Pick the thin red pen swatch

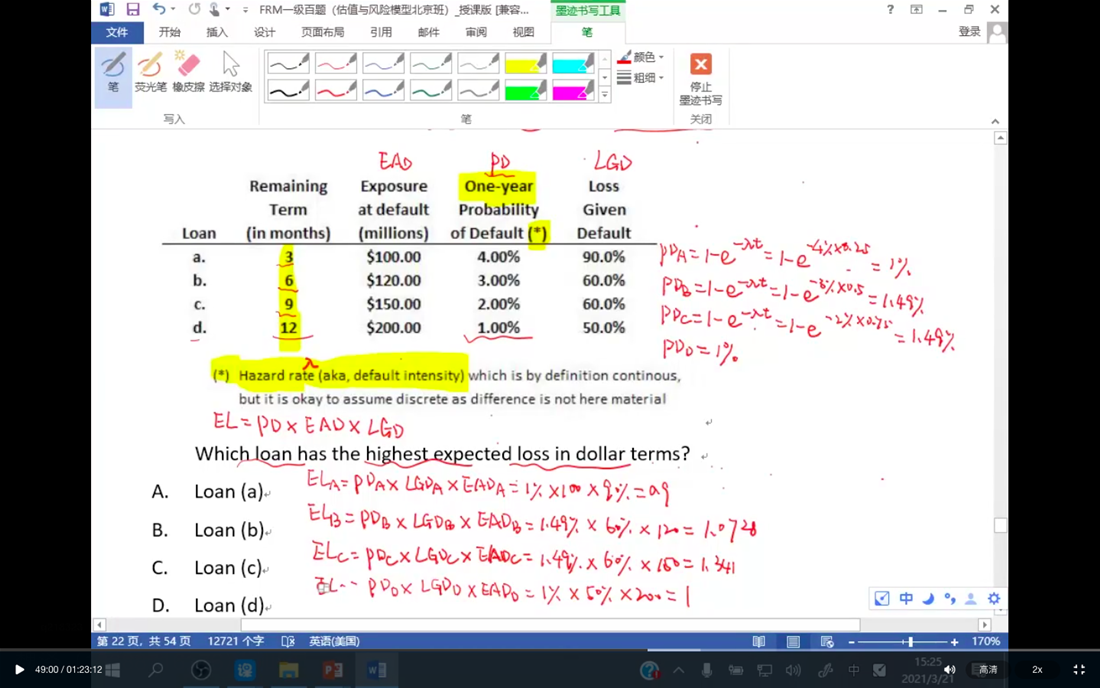(335, 64)
